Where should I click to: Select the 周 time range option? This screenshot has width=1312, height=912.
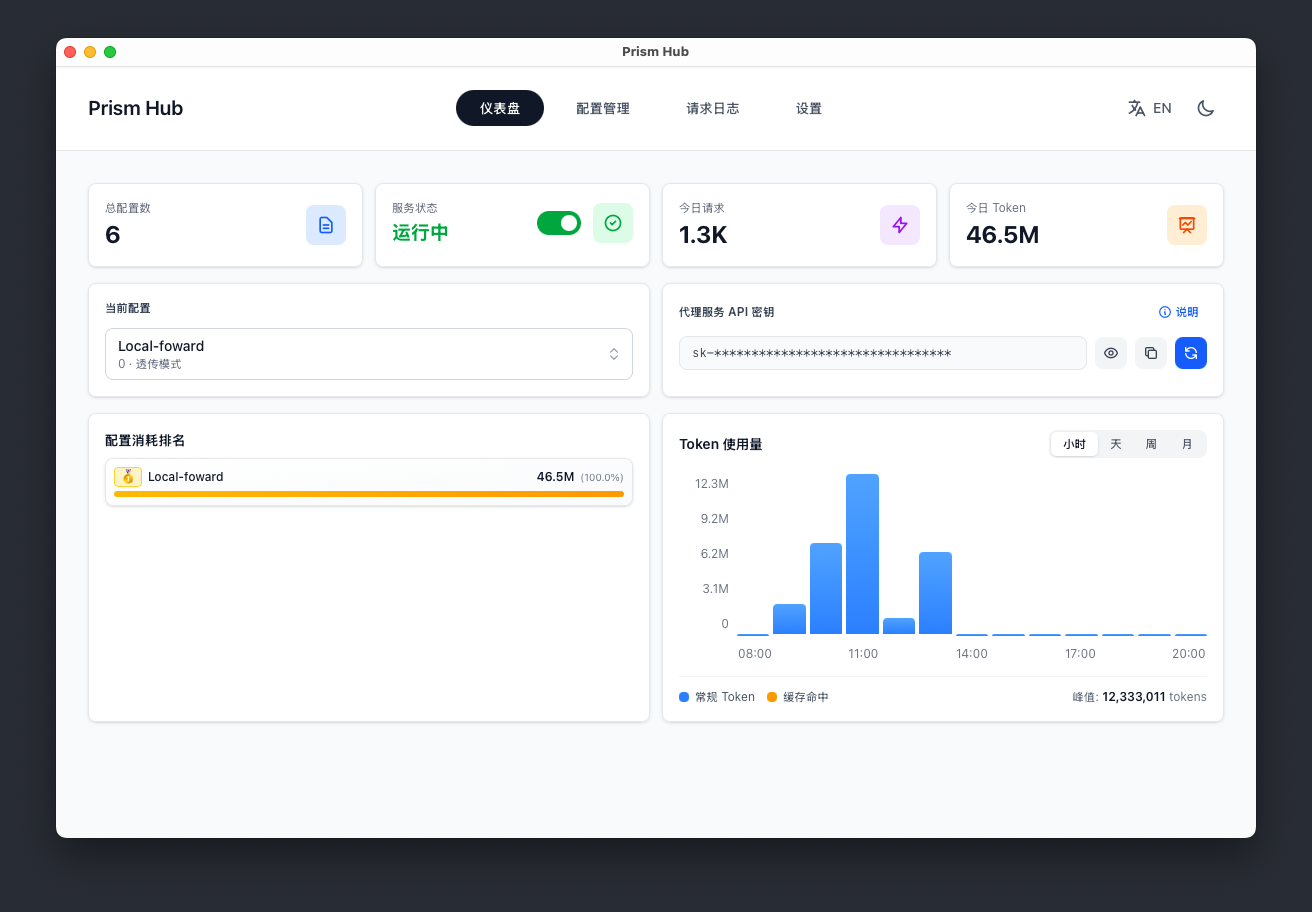click(1151, 444)
